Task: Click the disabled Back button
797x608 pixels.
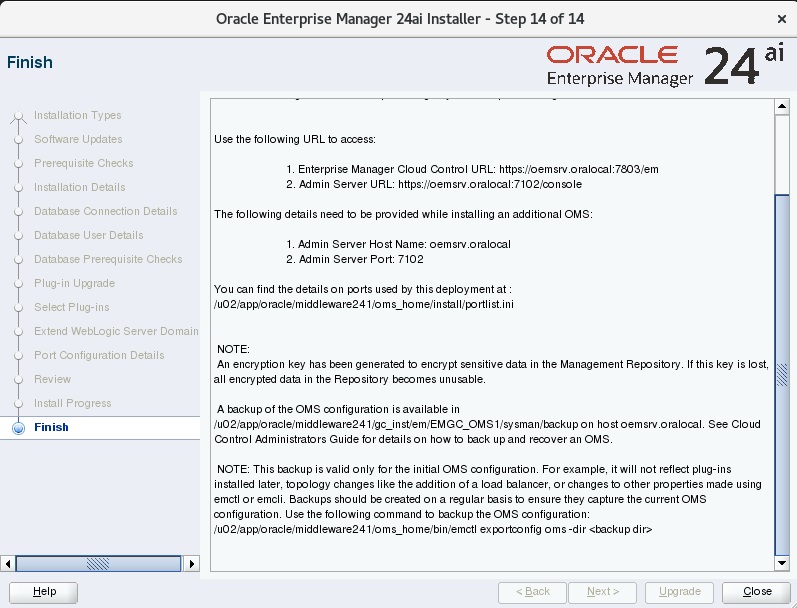Action: pyautogui.click(x=532, y=592)
